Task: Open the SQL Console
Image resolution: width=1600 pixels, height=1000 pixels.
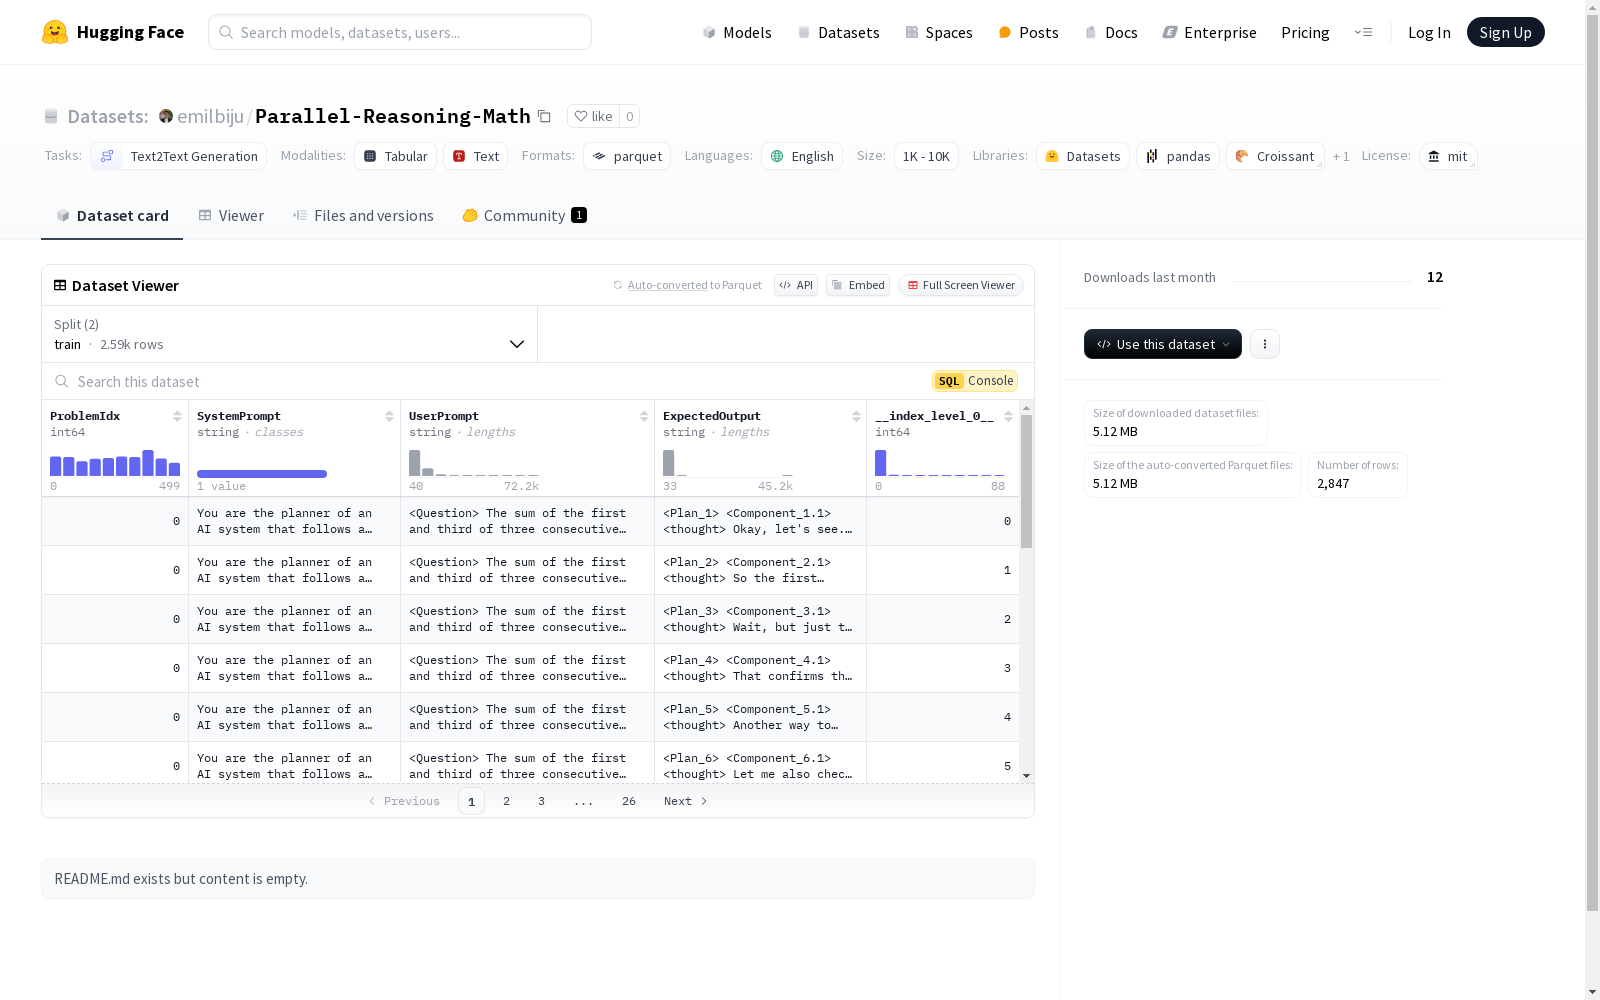Action: click(975, 381)
